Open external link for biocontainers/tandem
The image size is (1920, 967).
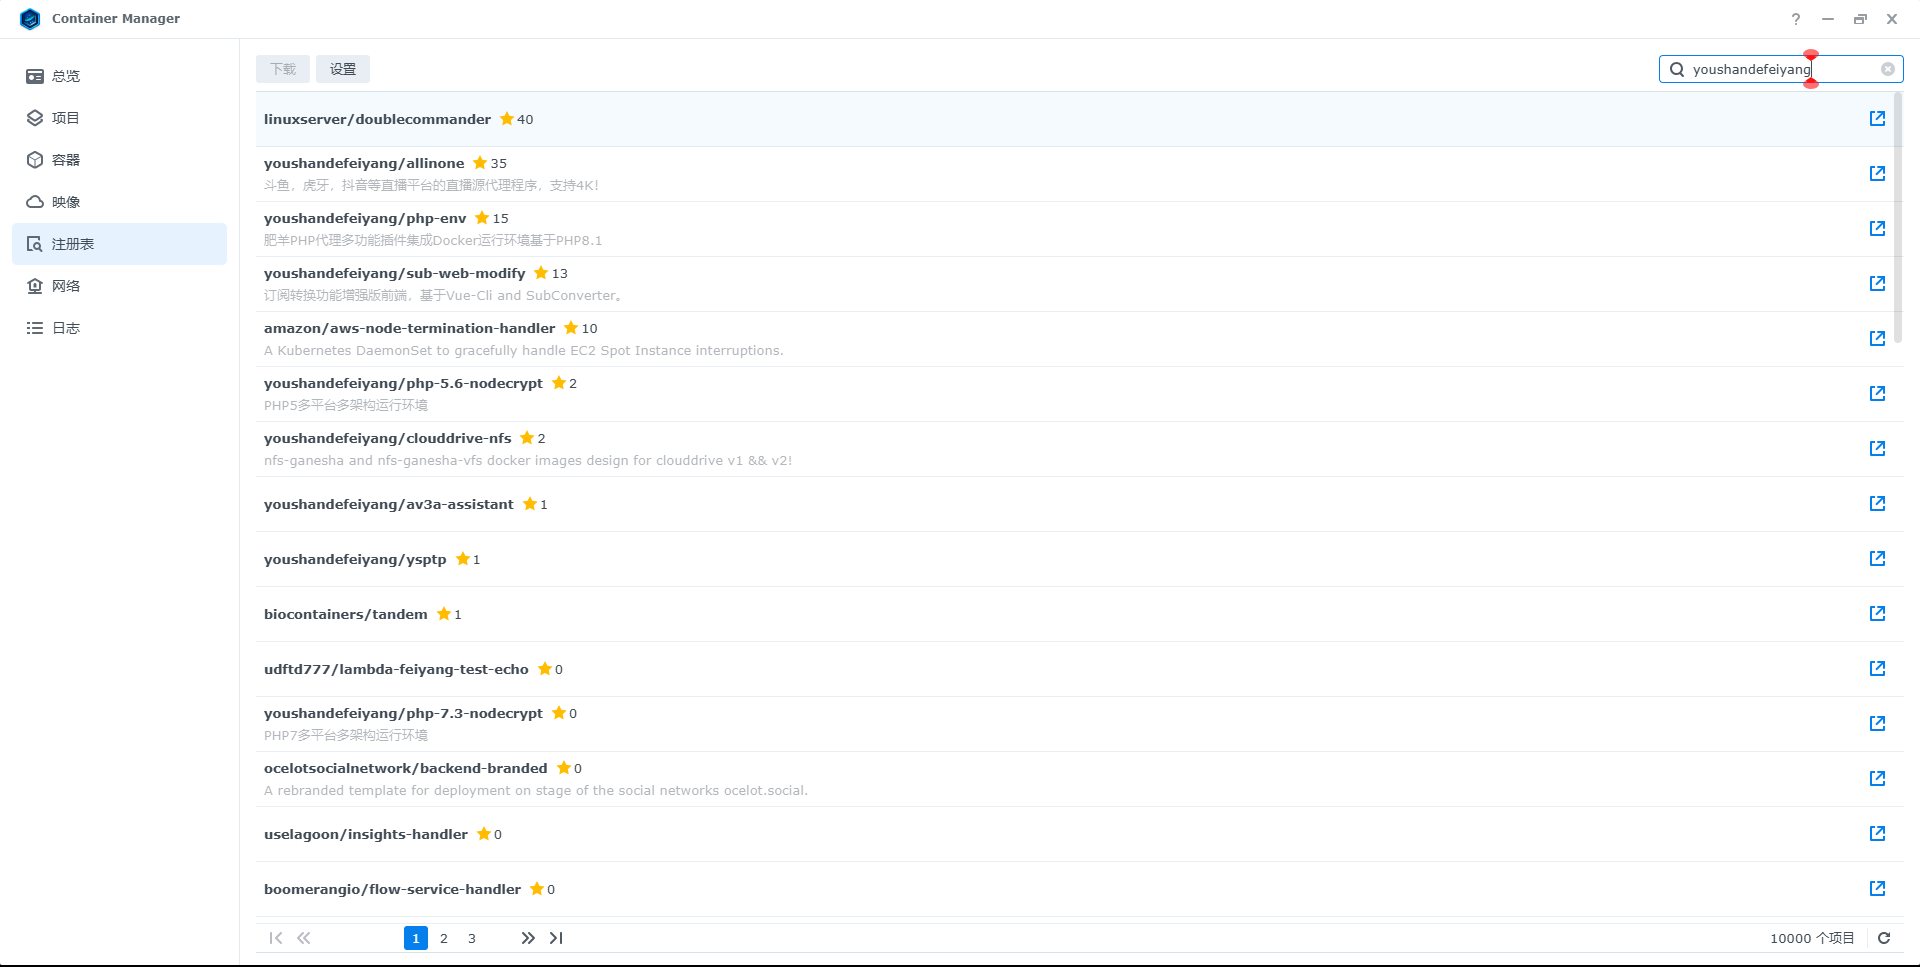coord(1877,614)
